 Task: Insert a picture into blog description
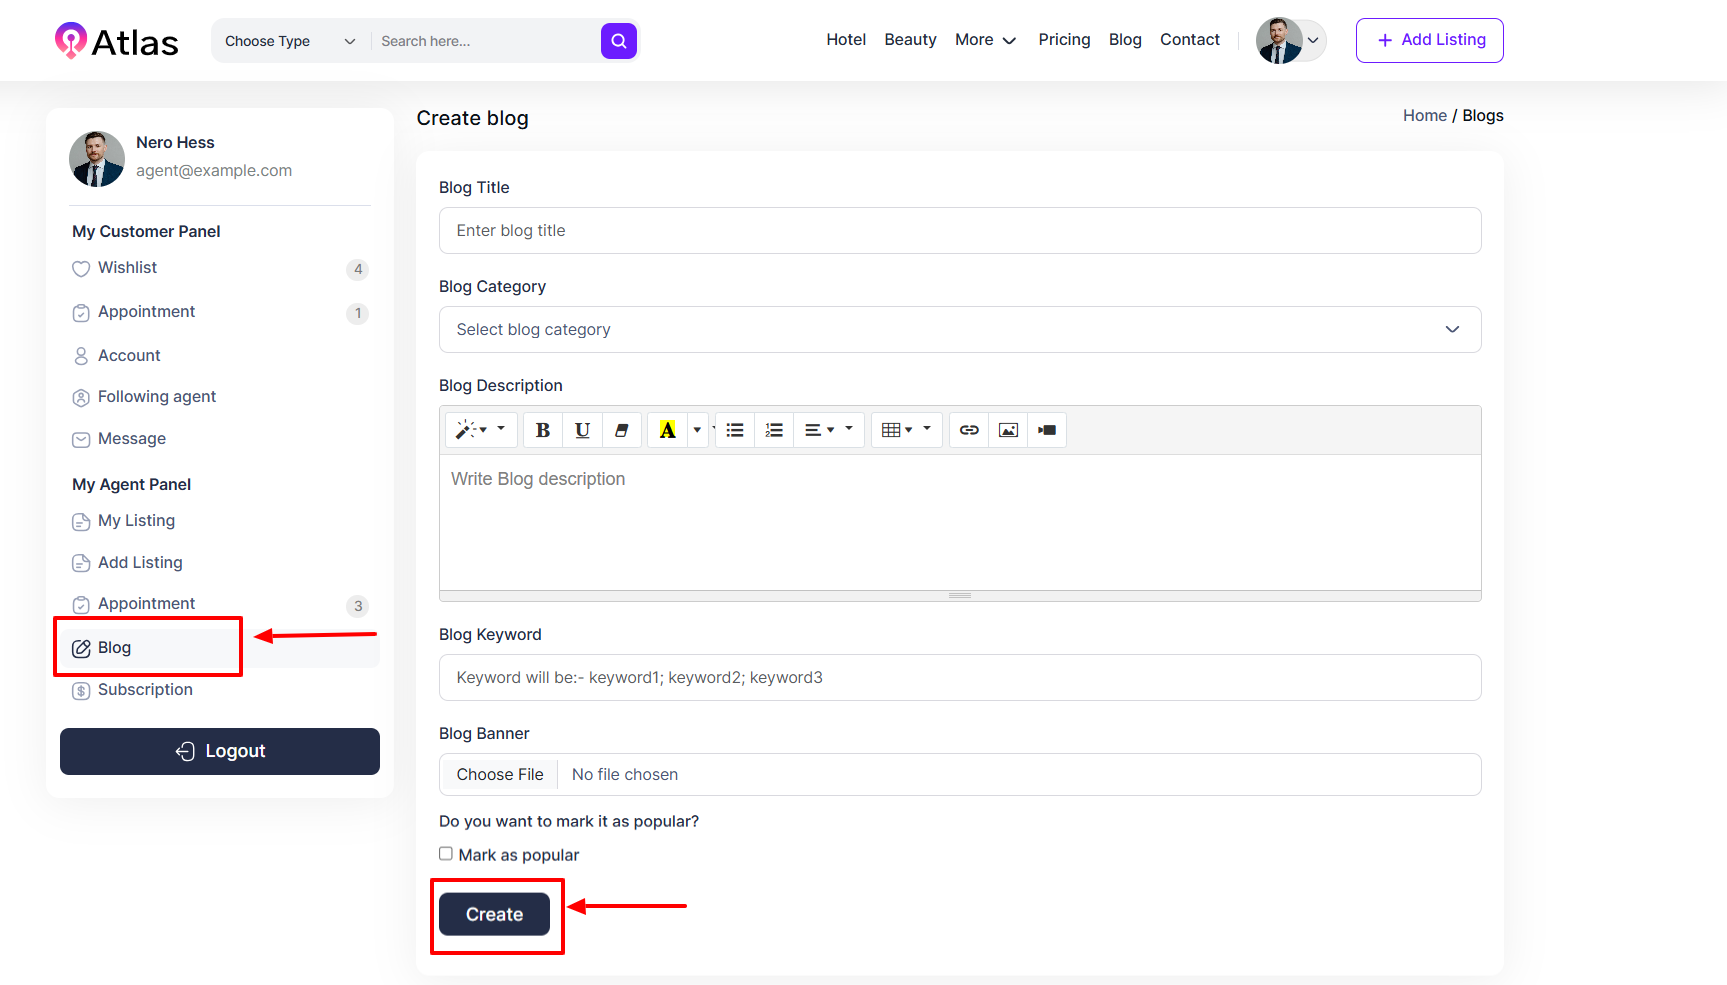[1008, 430]
